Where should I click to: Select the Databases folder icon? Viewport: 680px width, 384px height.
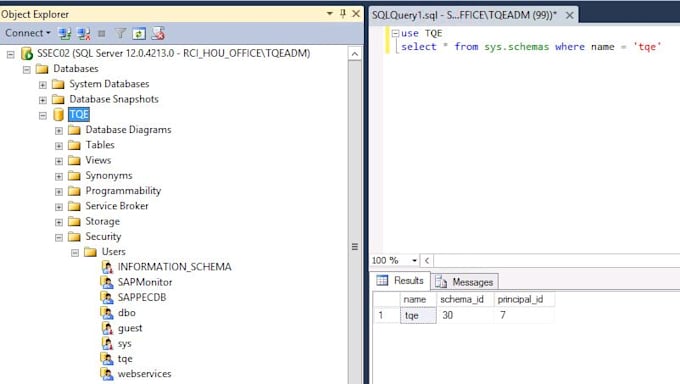pos(42,69)
